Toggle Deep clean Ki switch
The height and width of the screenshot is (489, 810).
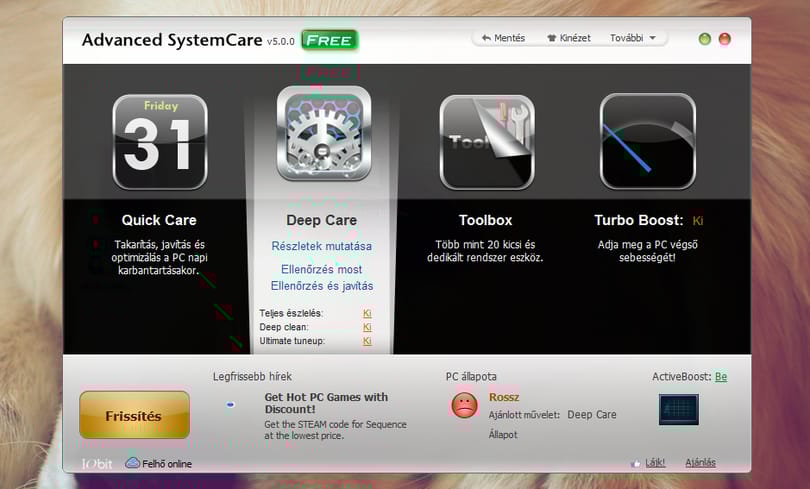coord(367,327)
